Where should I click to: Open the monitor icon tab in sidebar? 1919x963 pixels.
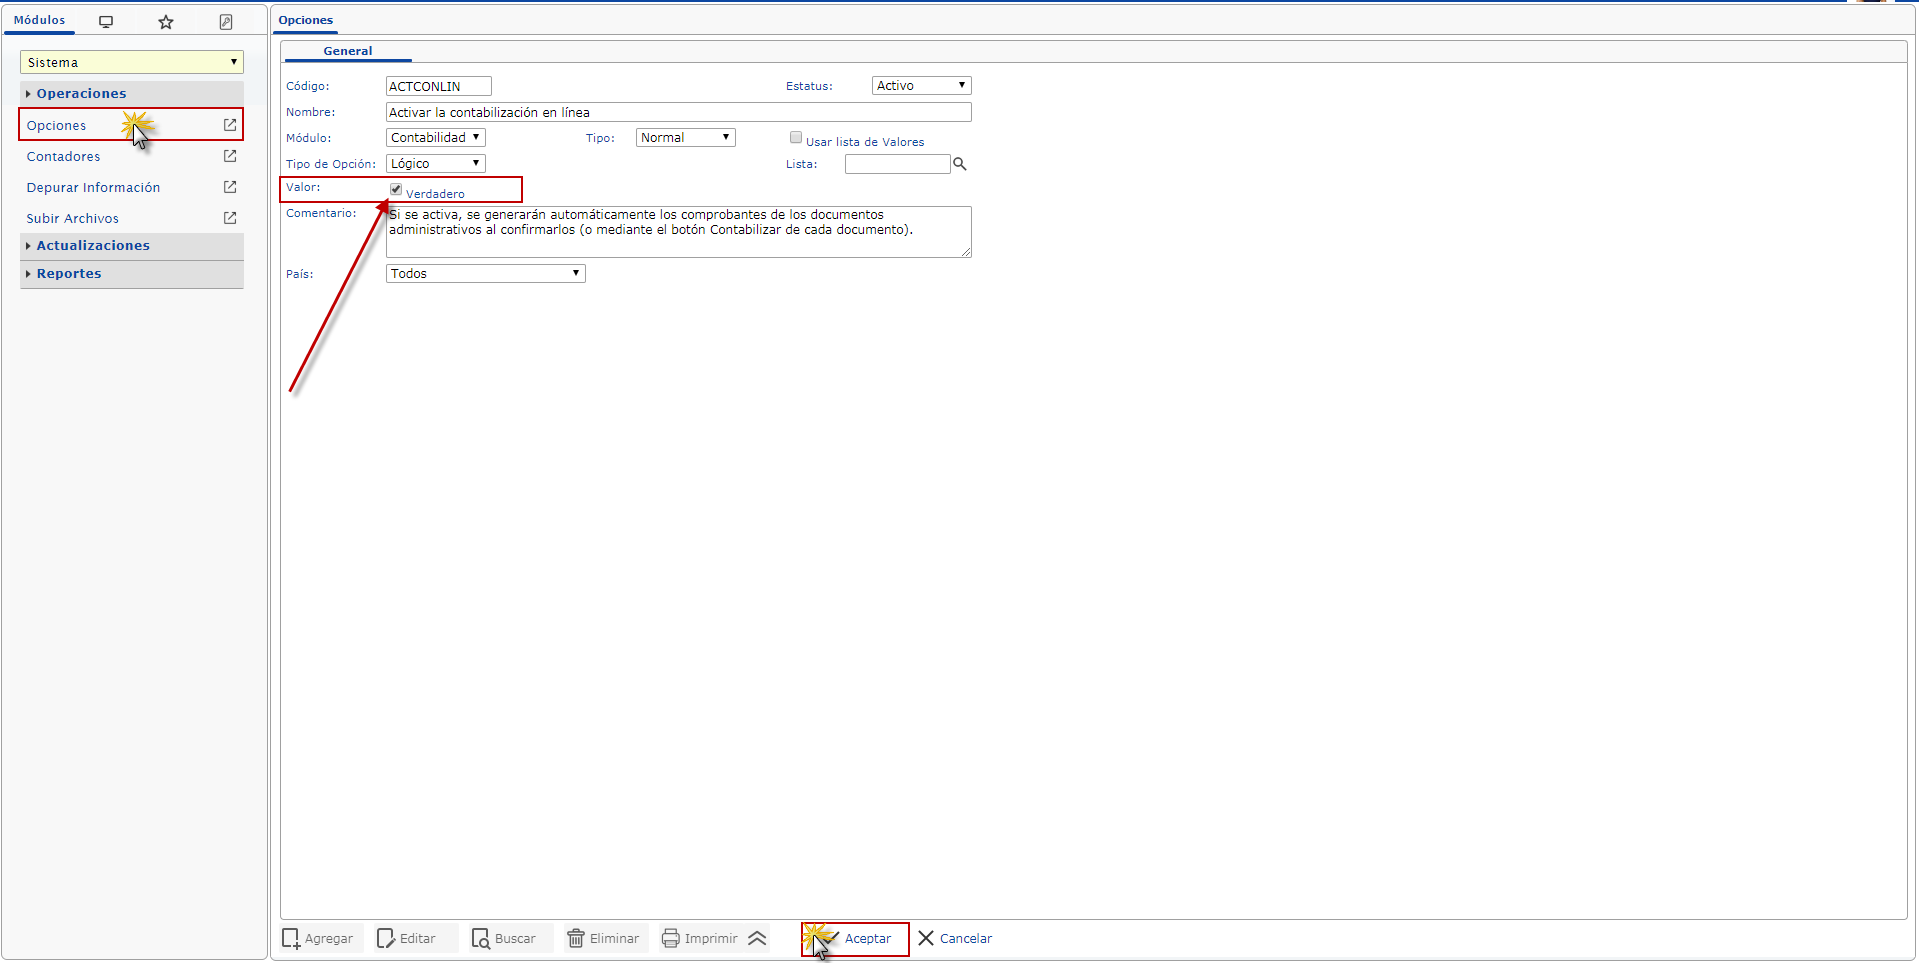point(106,21)
